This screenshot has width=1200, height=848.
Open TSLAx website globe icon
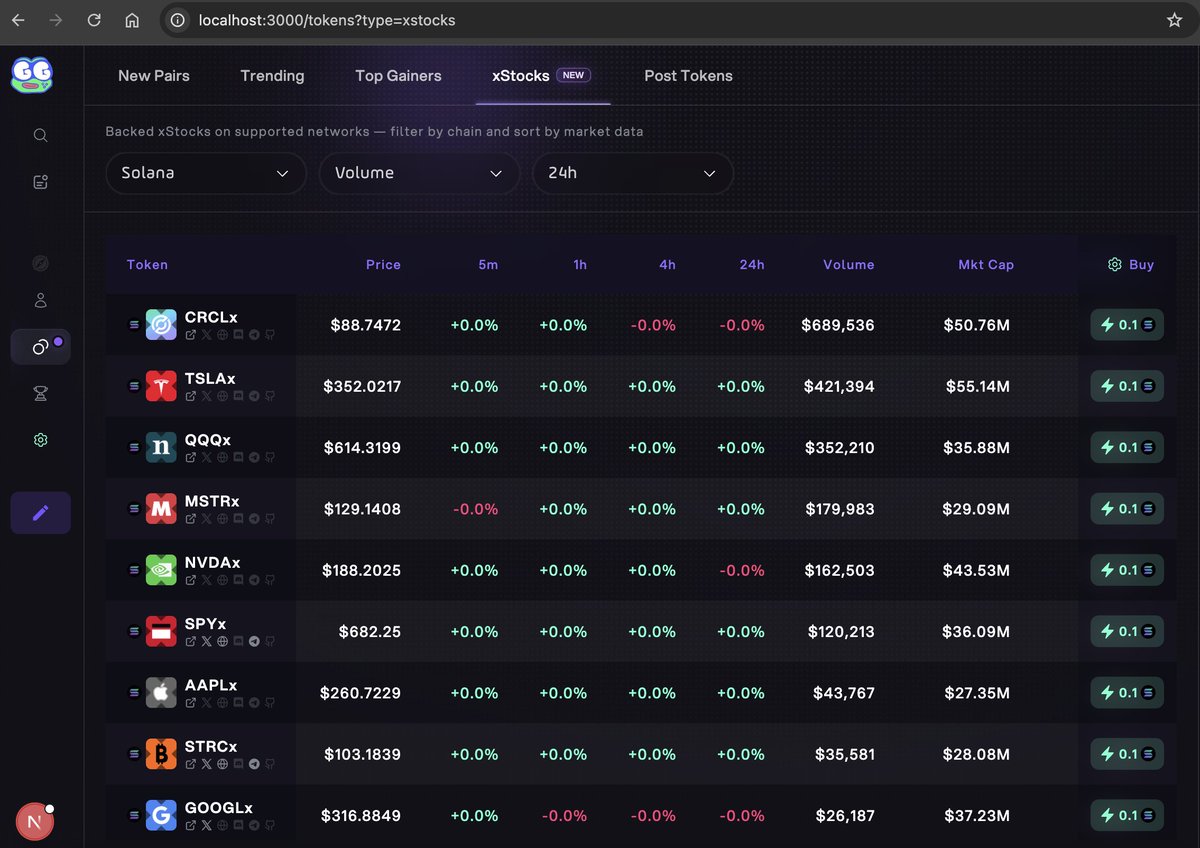point(223,396)
